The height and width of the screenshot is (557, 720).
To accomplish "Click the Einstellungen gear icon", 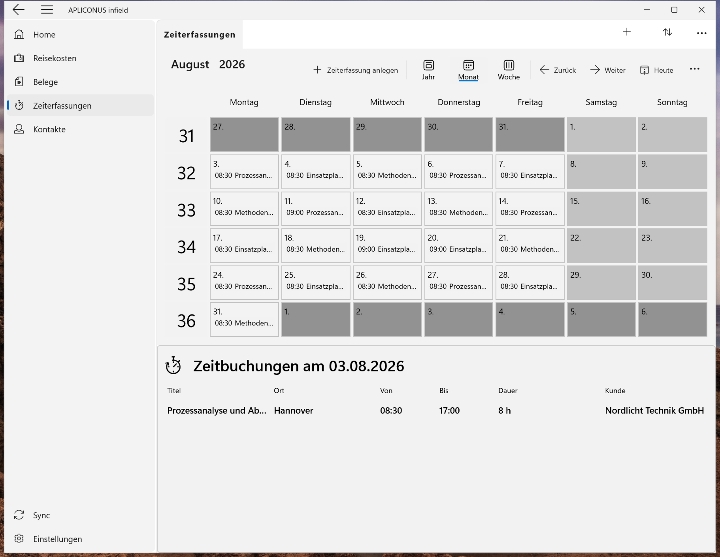I will 19,539.
